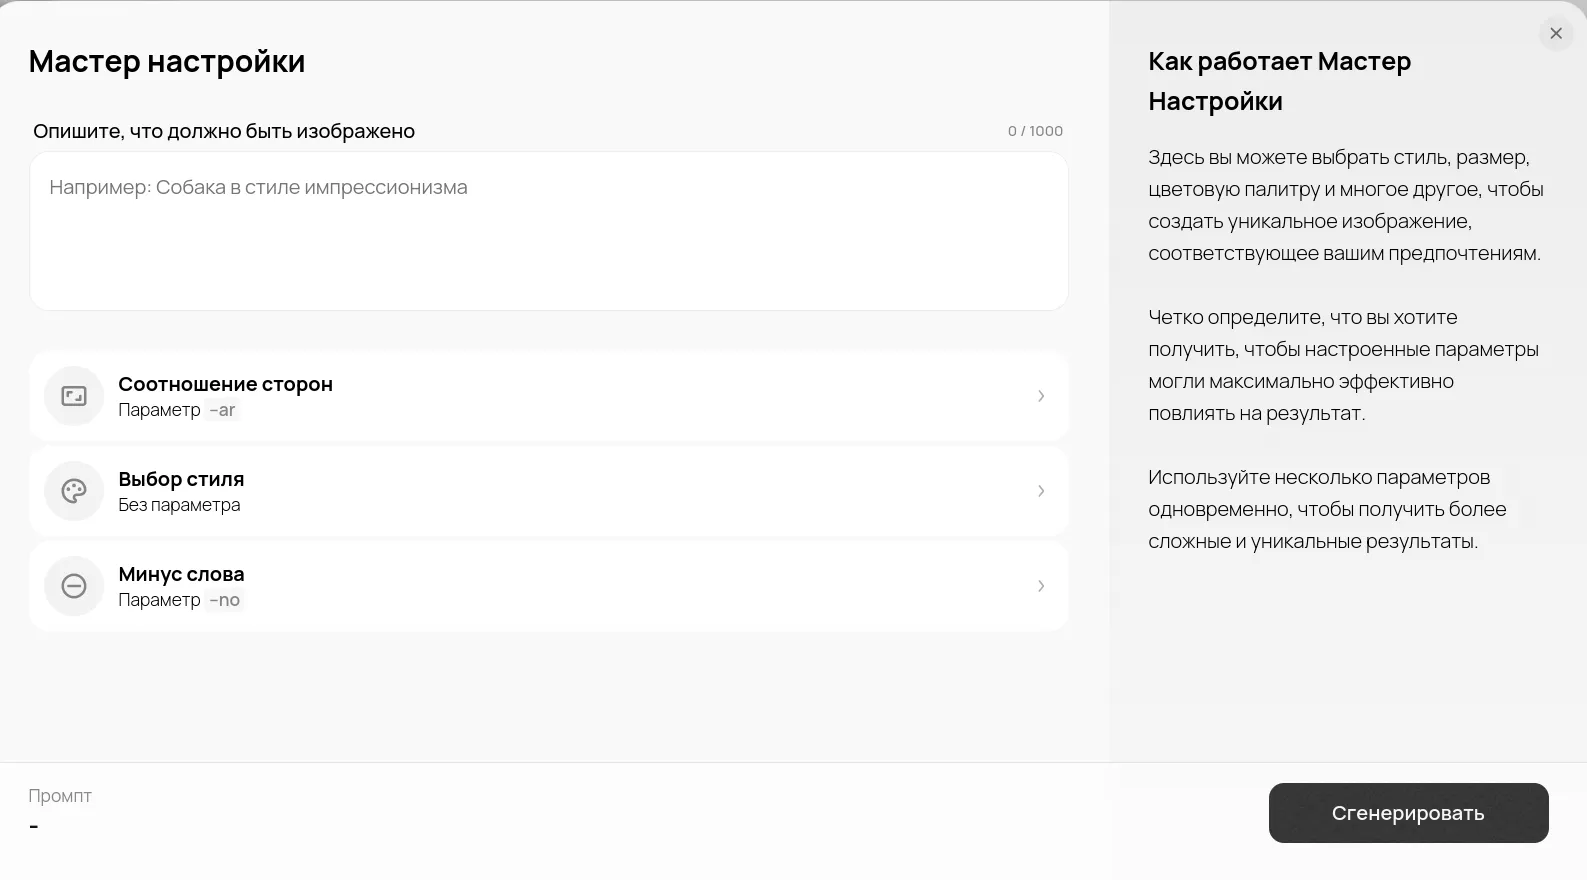Image resolution: width=1587 pixels, height=880 pixels.
Task: Click the Мастер настройки heading
Action: click(167, 61)
